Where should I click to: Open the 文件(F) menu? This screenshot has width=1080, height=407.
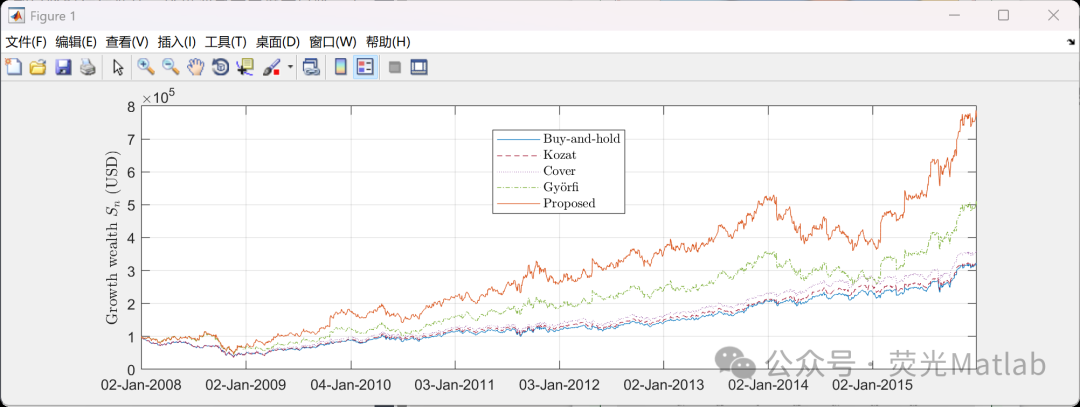[26, 42]
